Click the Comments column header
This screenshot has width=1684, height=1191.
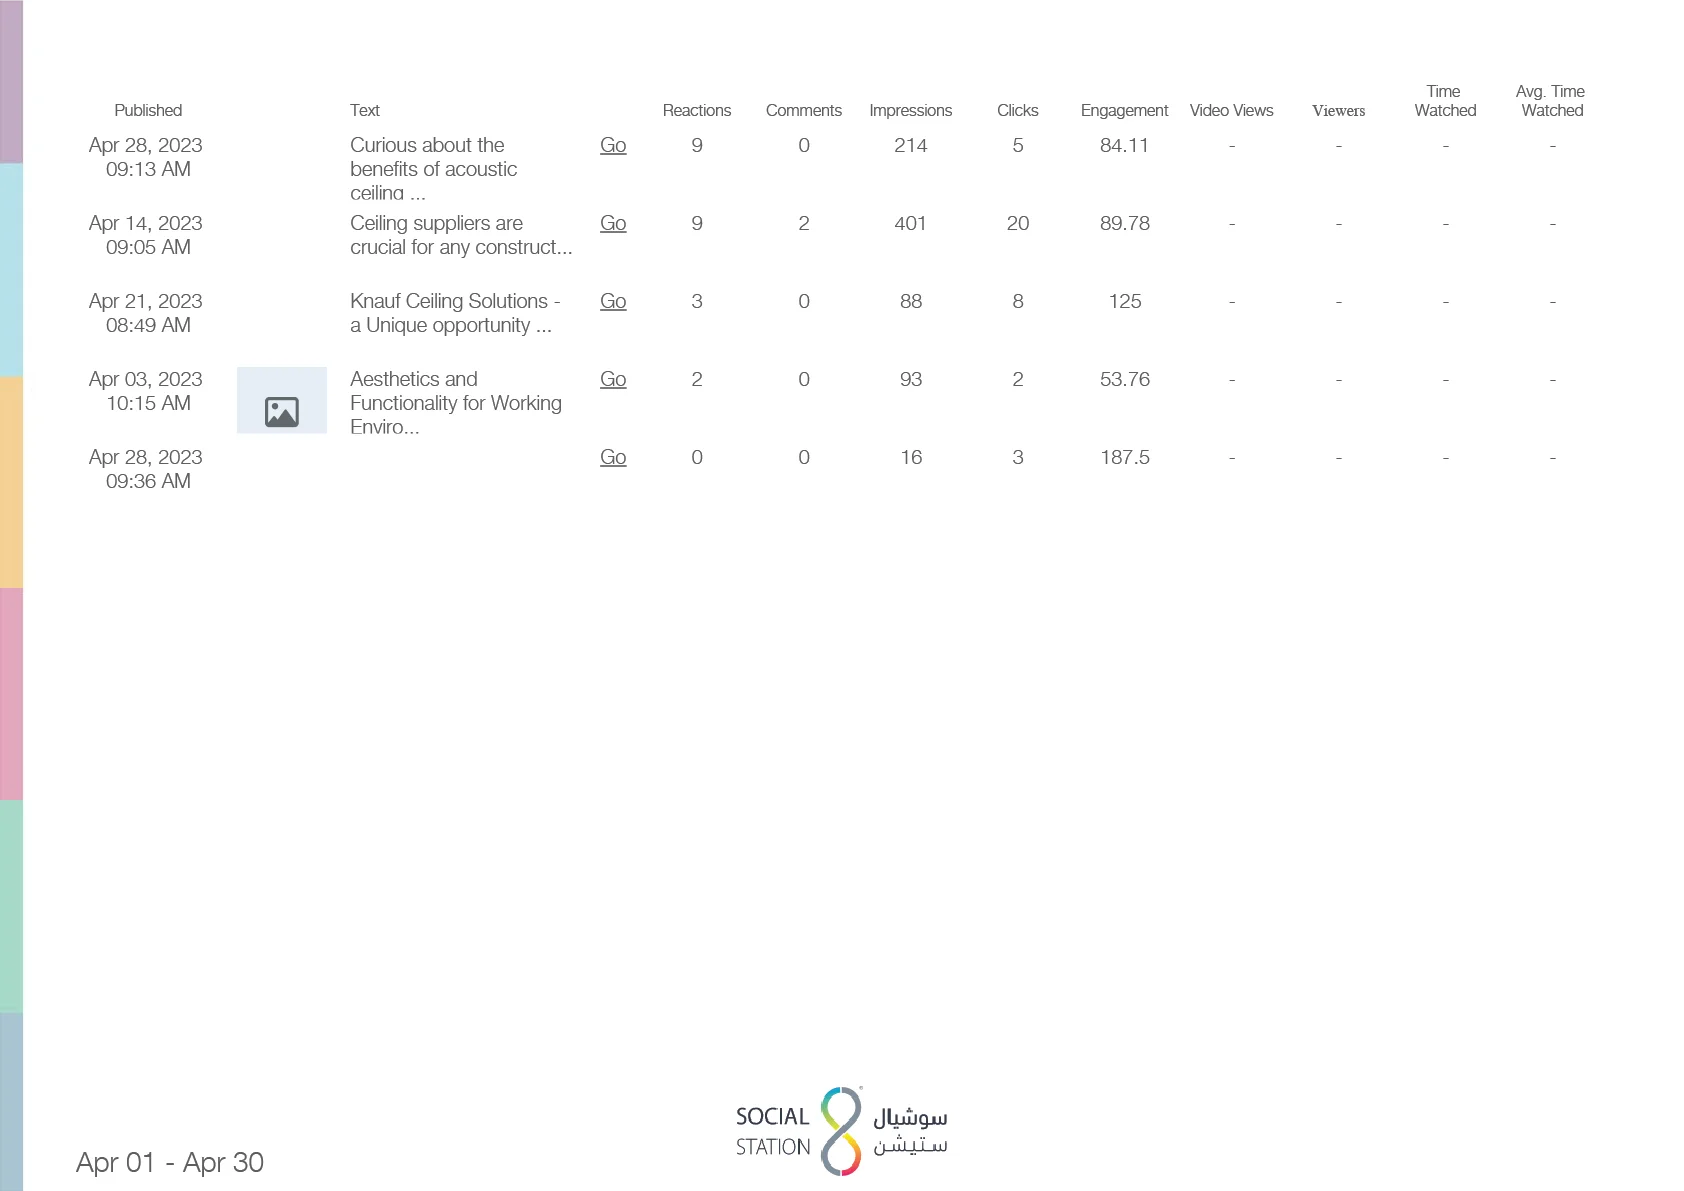coord(804,110)
